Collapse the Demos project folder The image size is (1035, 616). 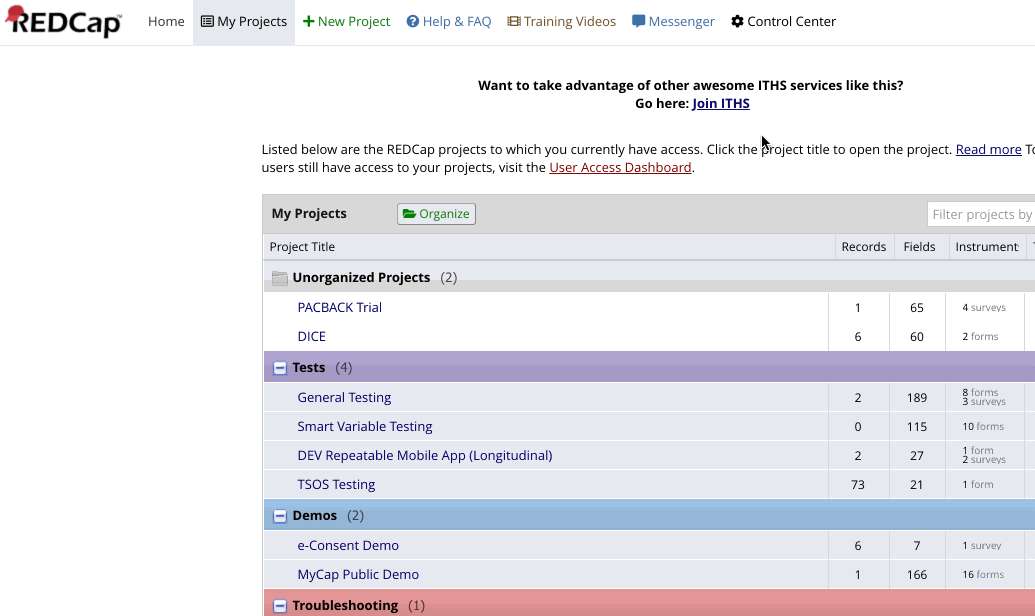click(280, 516)
